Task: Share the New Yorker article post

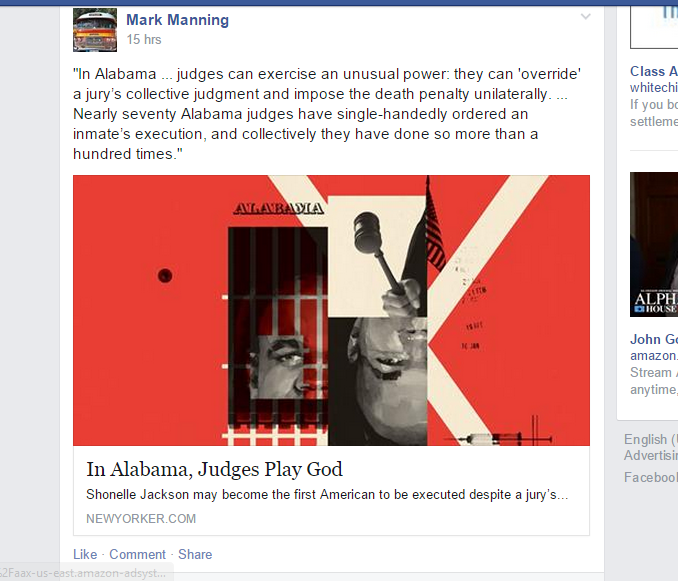Action: tap(195, 554)
